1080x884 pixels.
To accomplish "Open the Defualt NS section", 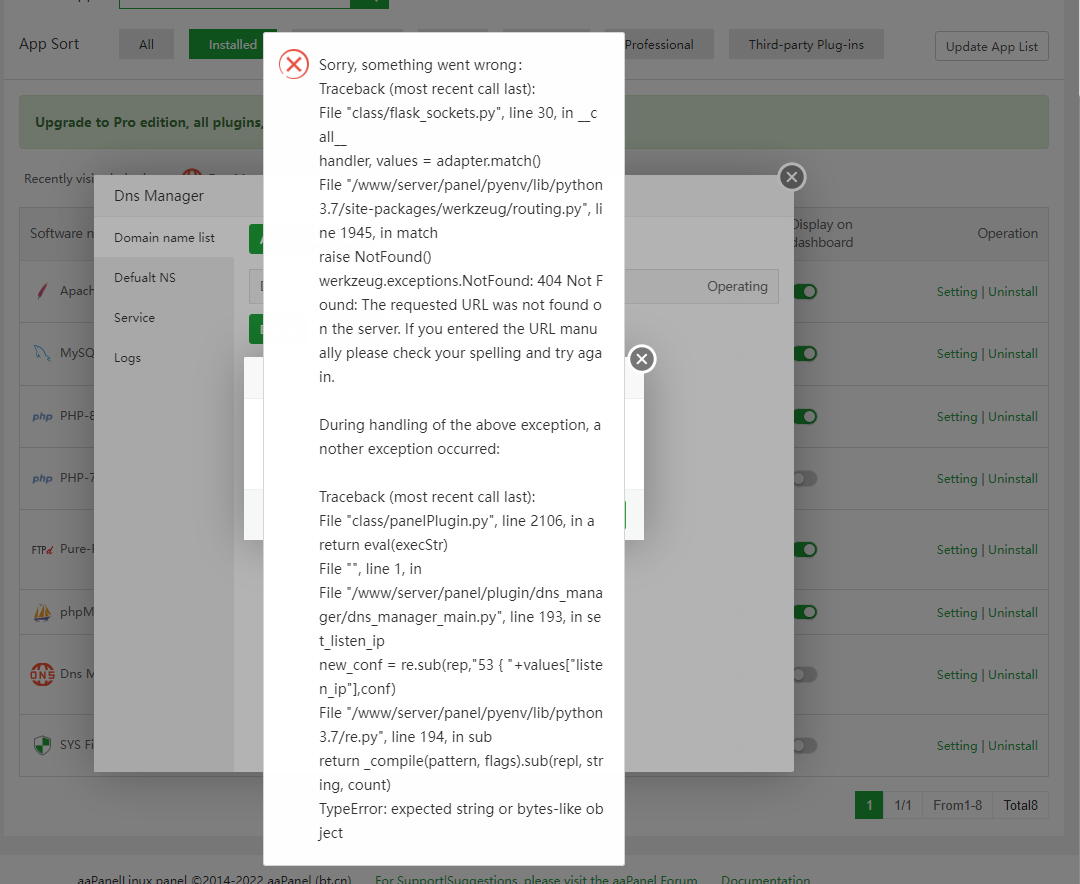I will pyautogui.click(x=145, y=277).
